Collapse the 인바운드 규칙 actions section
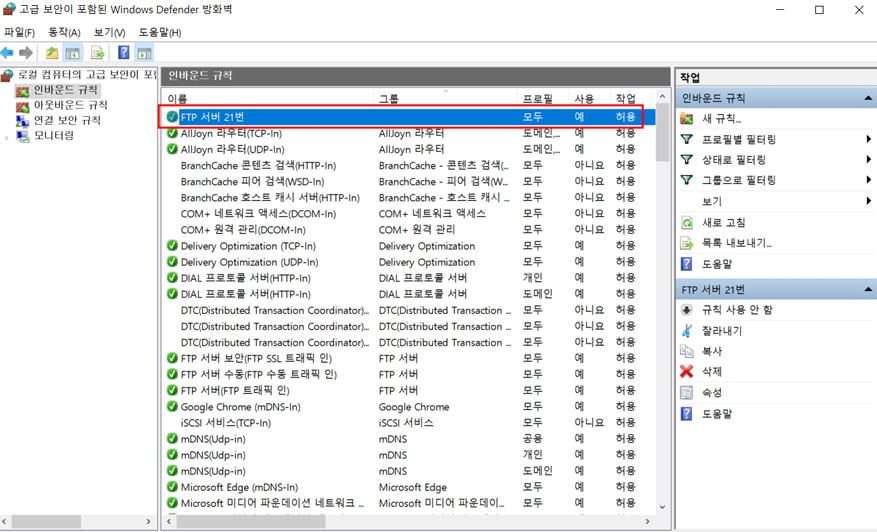This screenshot has width=877, height=532. point(867,98)
